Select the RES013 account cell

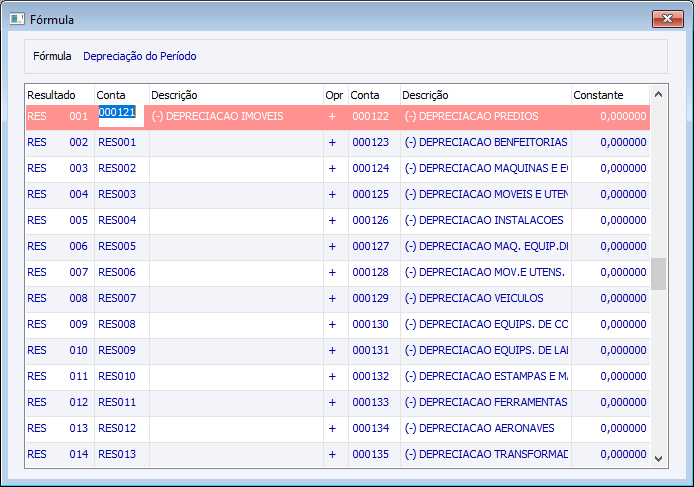[x=122, y=454]
